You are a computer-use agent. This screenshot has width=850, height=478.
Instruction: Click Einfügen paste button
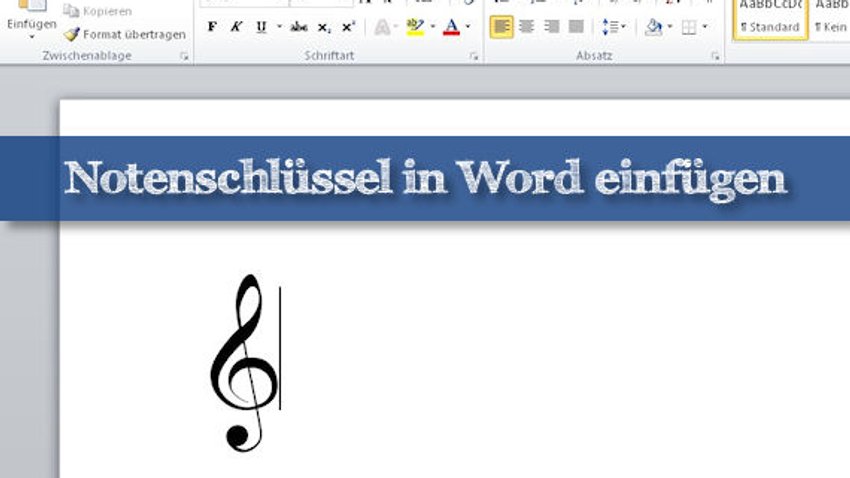pos(31,21)
